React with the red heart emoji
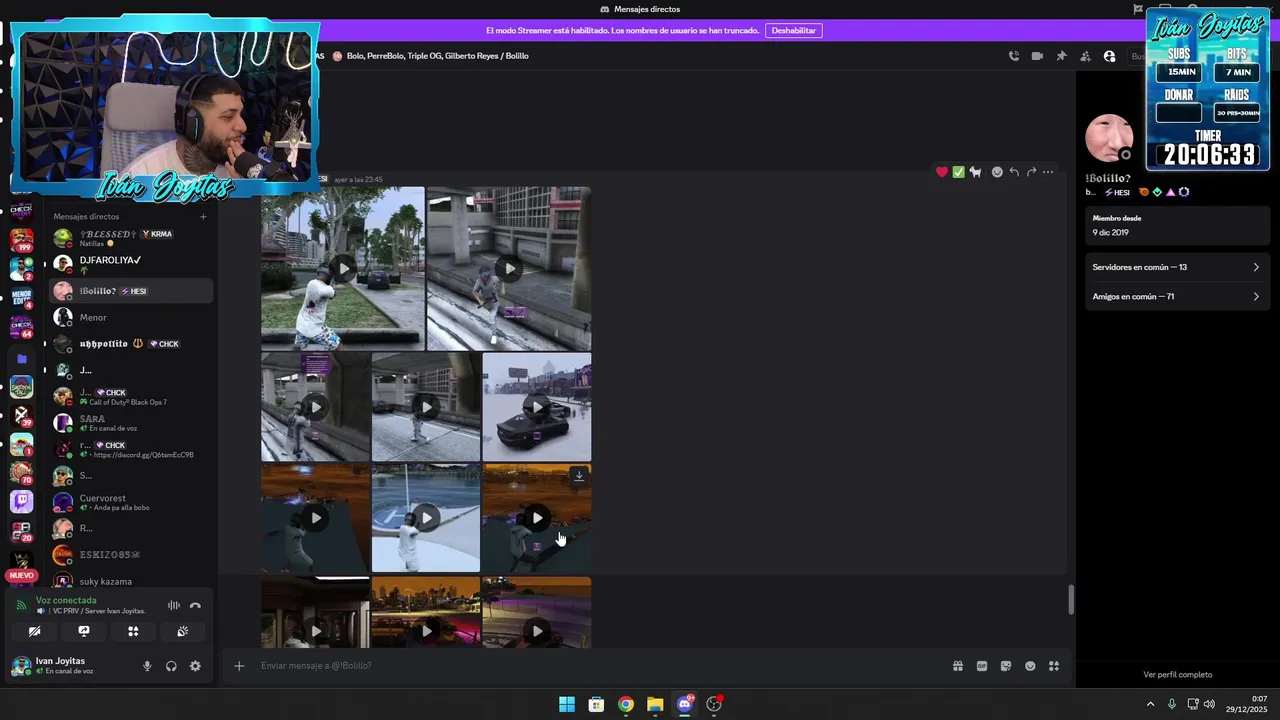This screenshot has width=1280, height=720. click(942, 172)
